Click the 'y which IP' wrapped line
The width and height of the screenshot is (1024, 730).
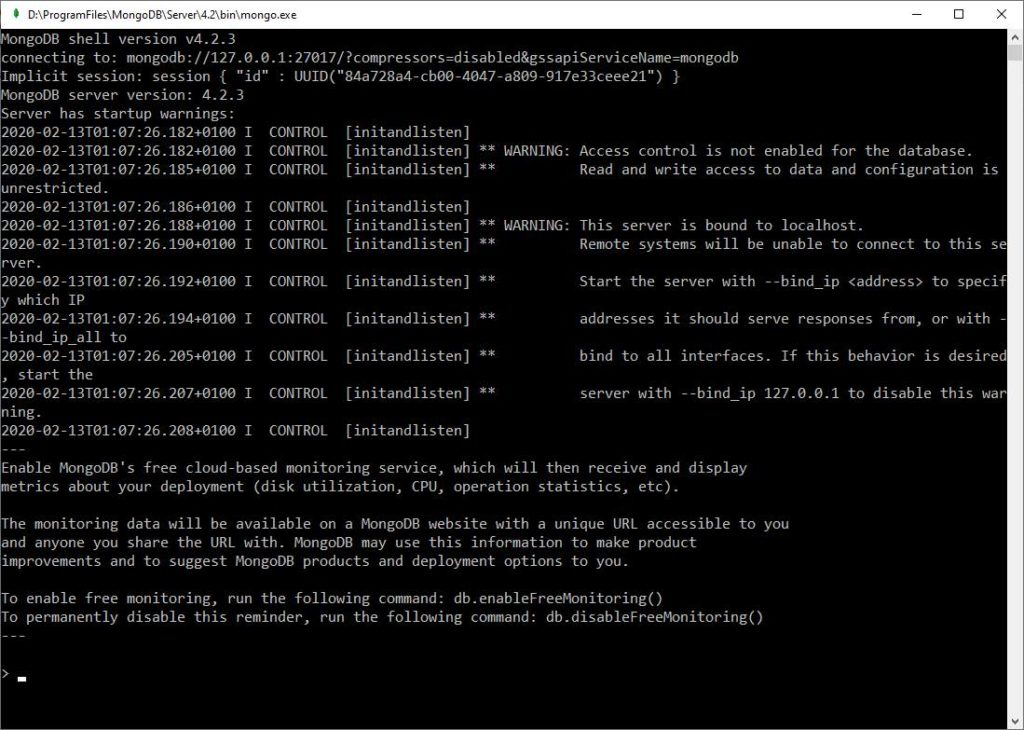pos(43,300)
